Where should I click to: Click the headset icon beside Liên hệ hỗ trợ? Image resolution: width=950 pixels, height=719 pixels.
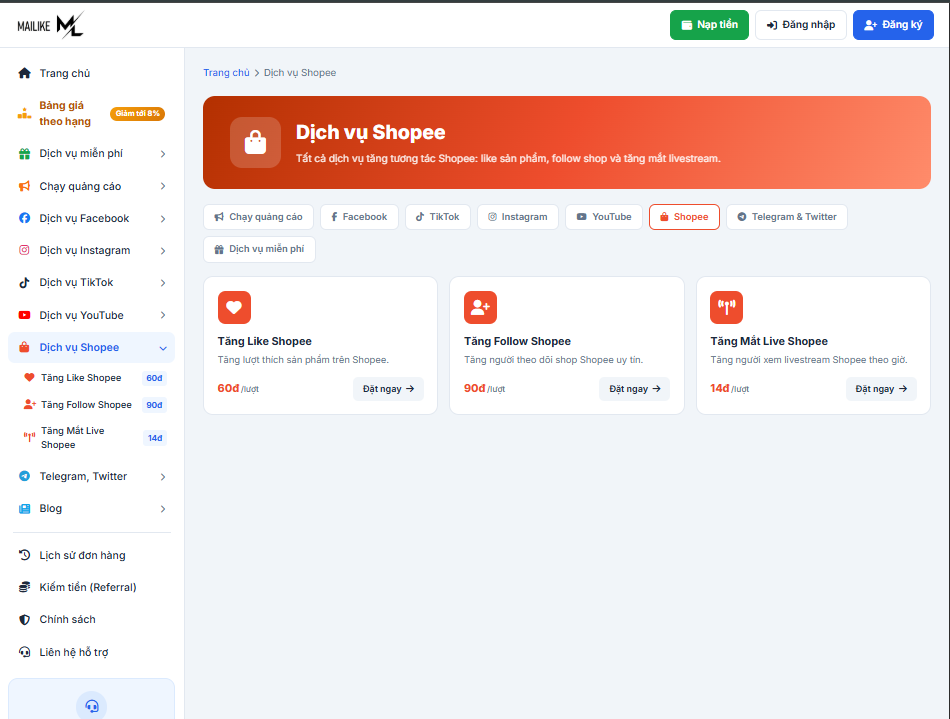(24, 652)
